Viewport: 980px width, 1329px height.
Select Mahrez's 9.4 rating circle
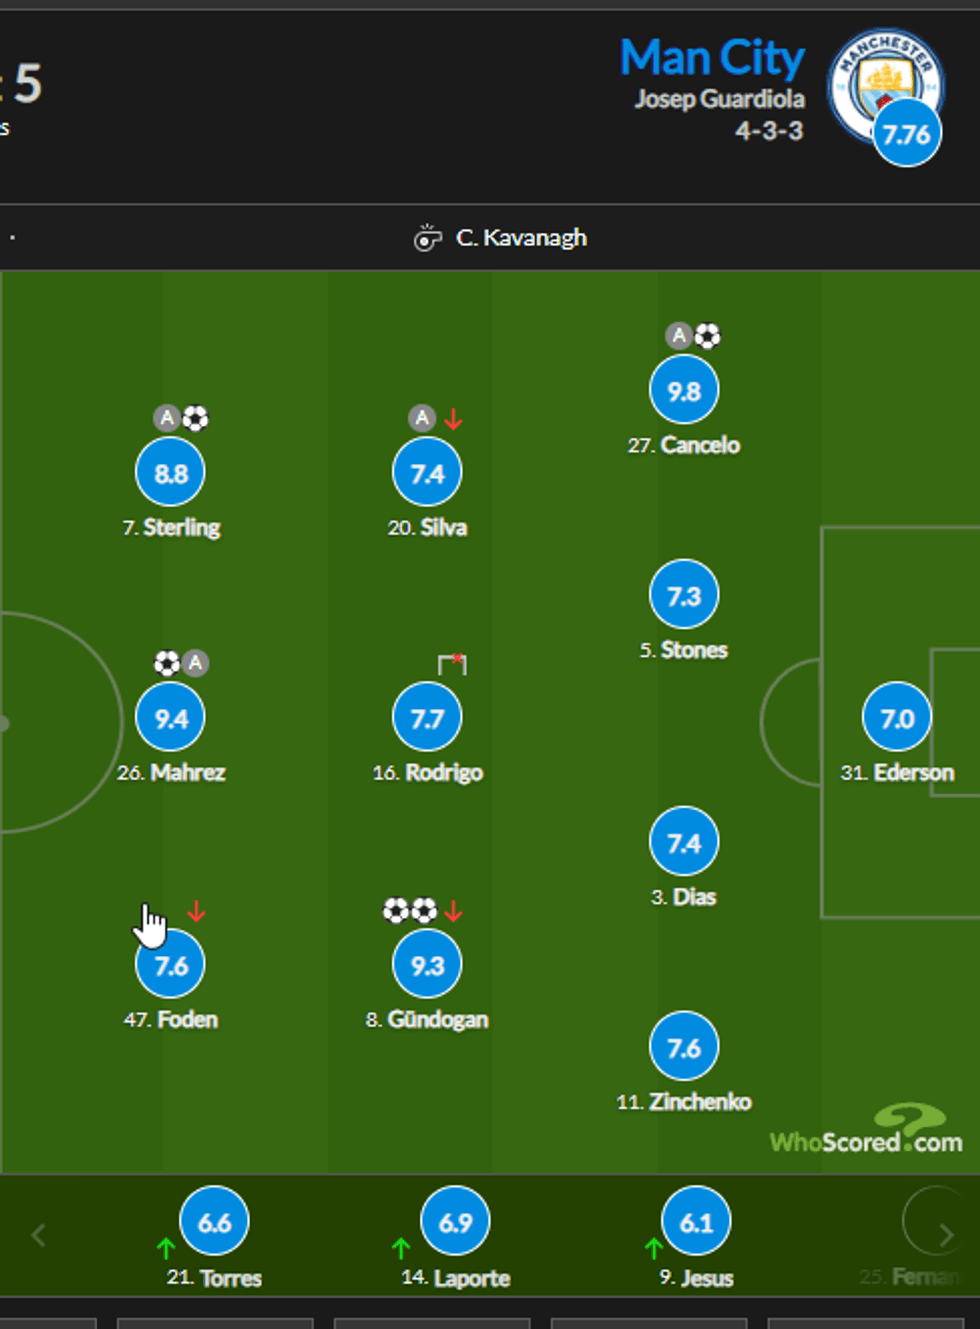(170, 718)
